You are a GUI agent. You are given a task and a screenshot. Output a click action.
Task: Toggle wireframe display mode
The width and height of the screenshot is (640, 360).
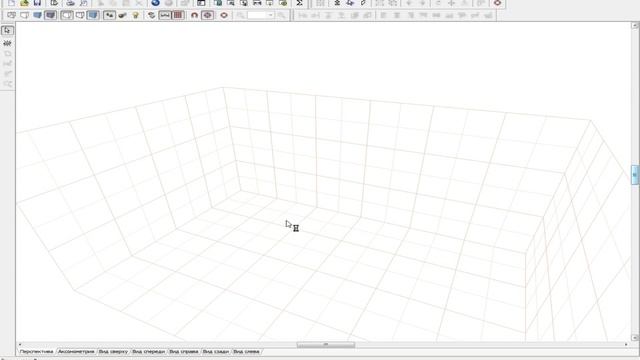pyautogui.click(x=11, y=15)
